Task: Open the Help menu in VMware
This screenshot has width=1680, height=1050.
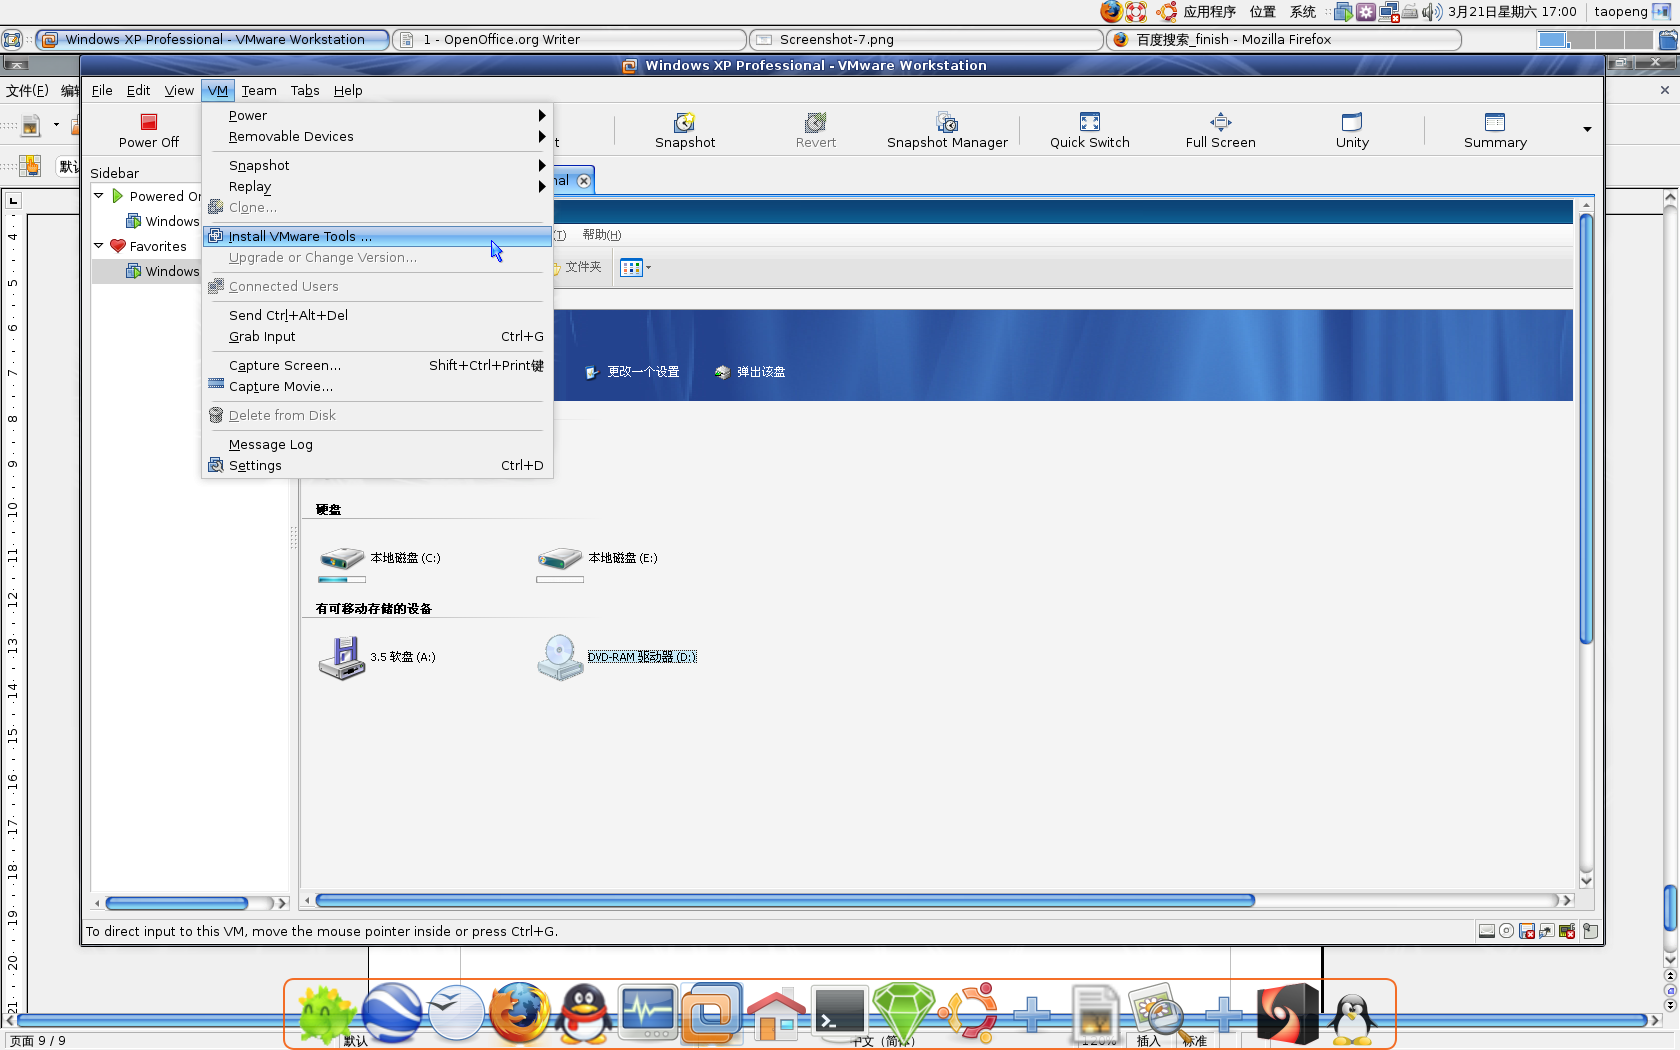Action: click(x=348, y=90)
